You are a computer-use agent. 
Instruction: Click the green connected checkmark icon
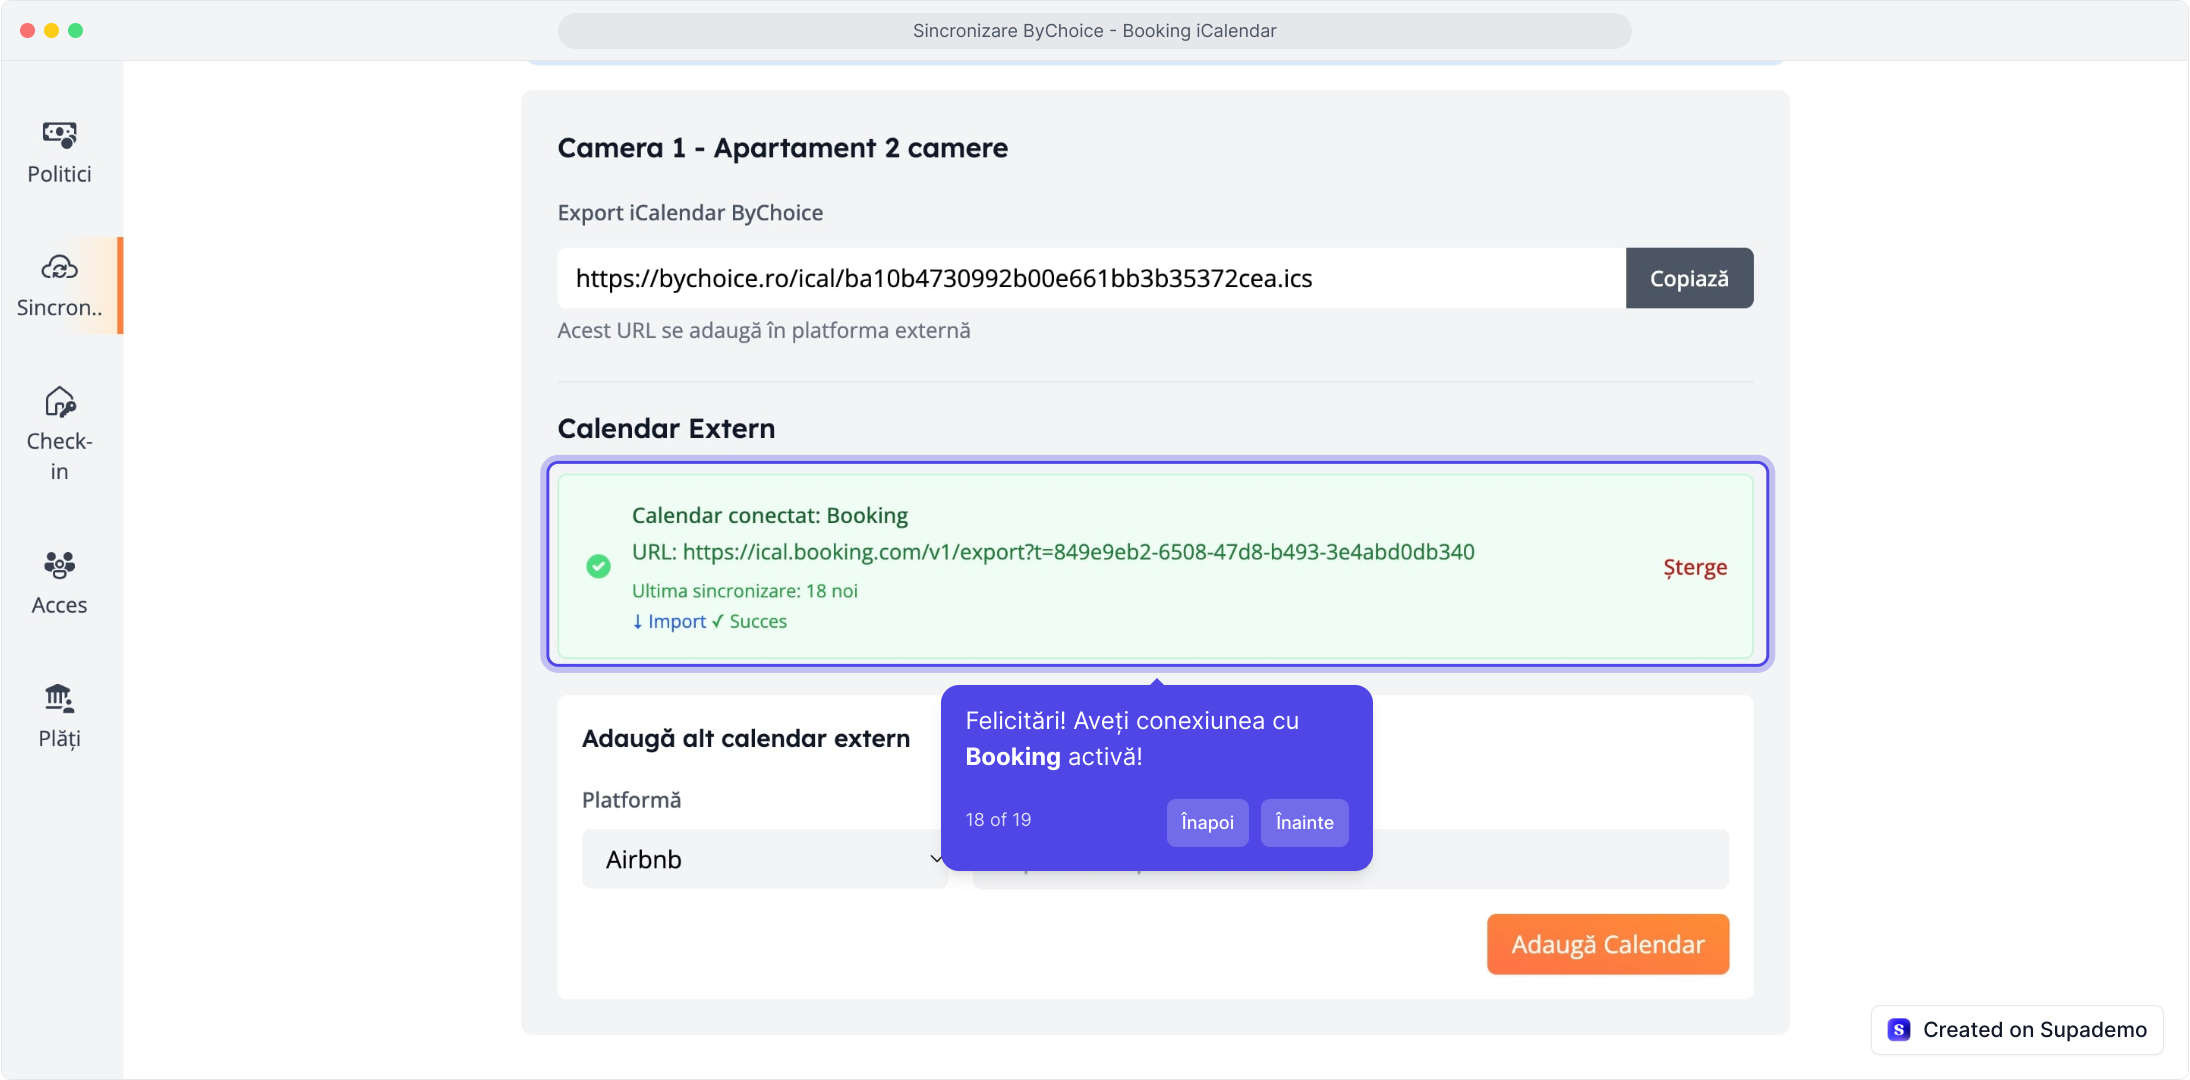[598, 567]
